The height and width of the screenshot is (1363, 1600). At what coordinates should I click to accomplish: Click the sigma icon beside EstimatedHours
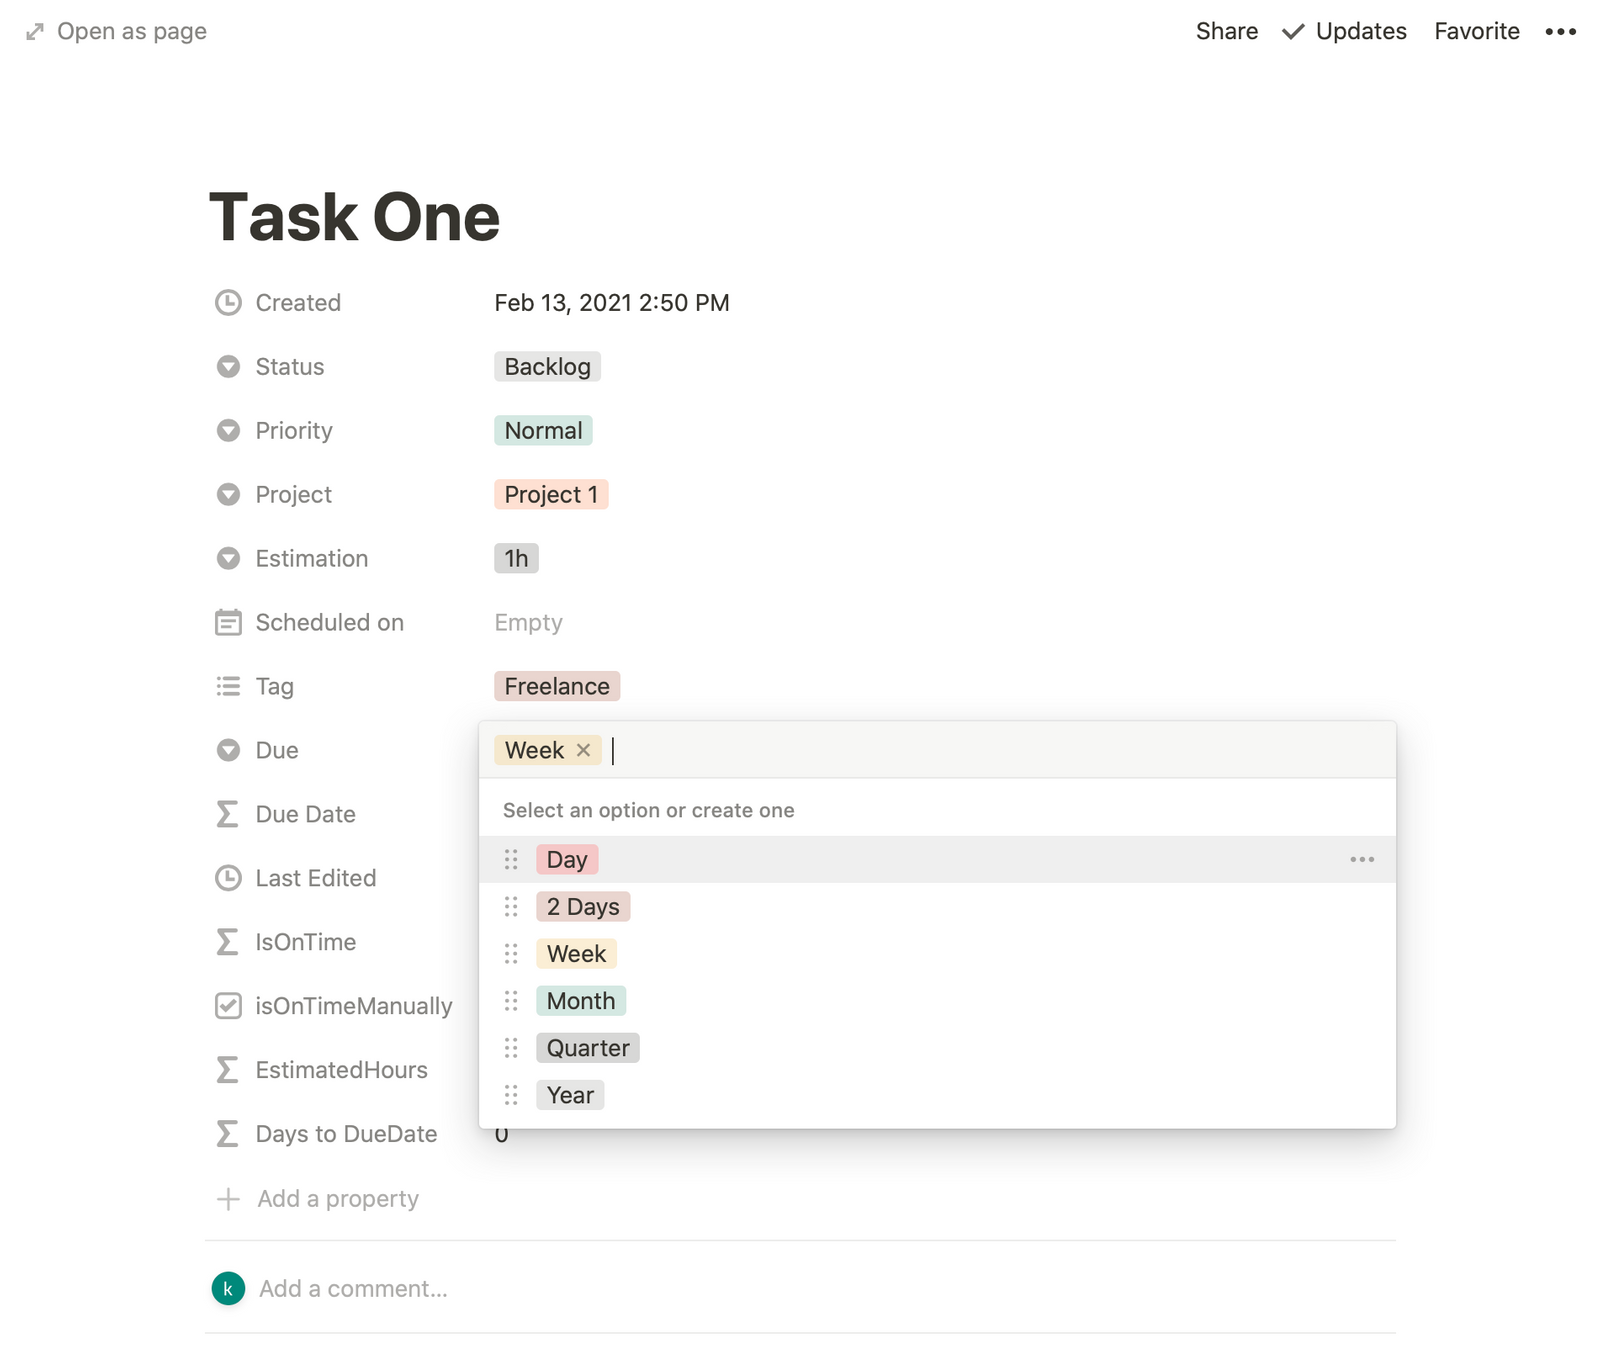click(x=228, y=1070)
